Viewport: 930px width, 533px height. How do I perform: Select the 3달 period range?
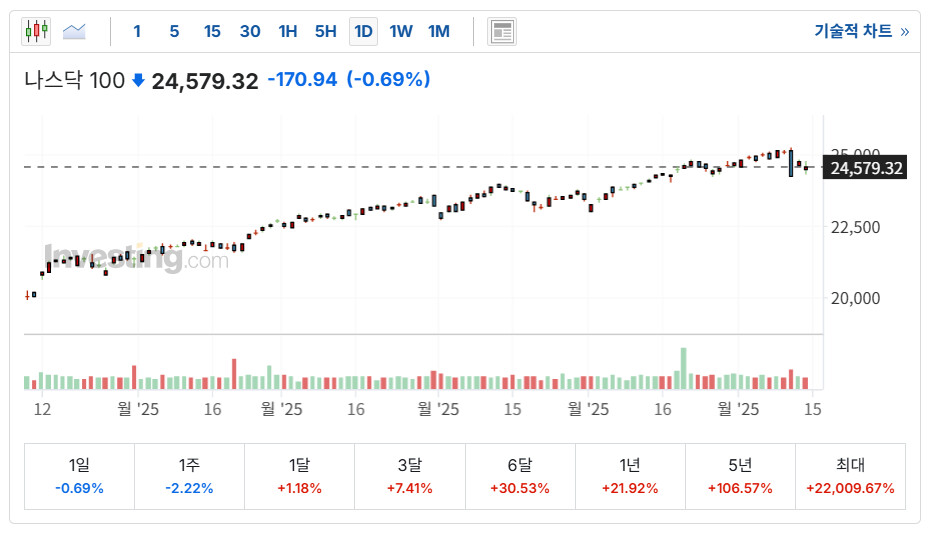pos(409,476)
